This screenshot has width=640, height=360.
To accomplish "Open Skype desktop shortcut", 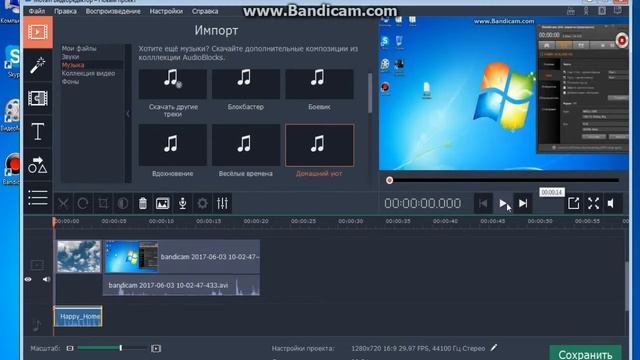I will pyautogui.click(x=13, y=61).
